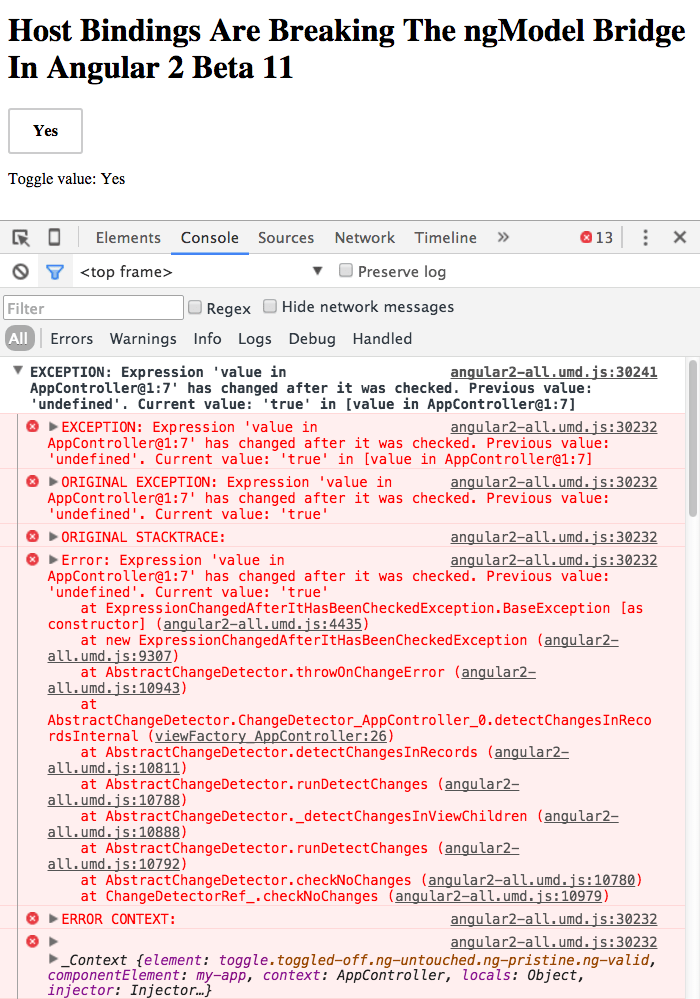Click error icon beside ERROR CONTEXT row
700x999 pixels.
[32, 919]
